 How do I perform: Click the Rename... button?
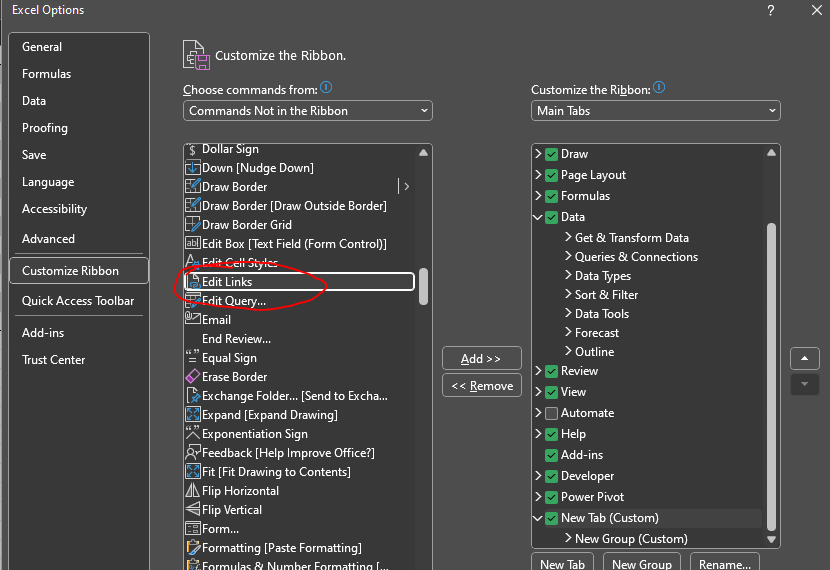coord(725,562)
